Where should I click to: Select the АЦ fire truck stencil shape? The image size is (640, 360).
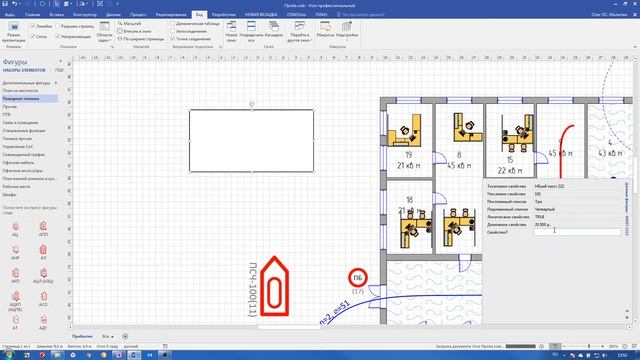(15, 229)
